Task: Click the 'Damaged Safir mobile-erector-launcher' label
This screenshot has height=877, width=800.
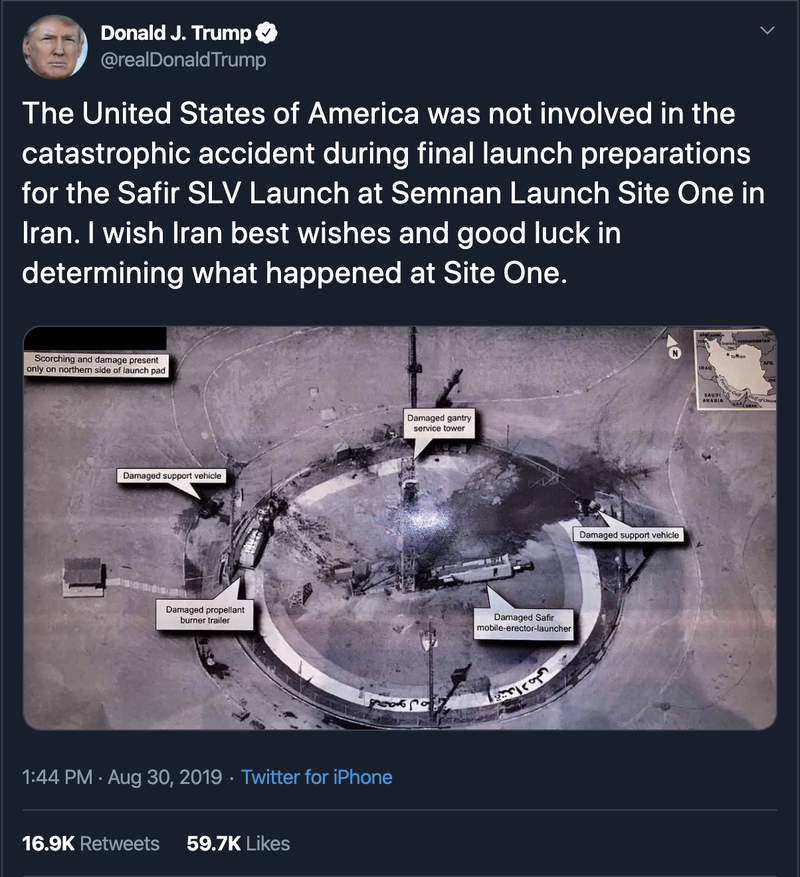Action: coord(524,623)
